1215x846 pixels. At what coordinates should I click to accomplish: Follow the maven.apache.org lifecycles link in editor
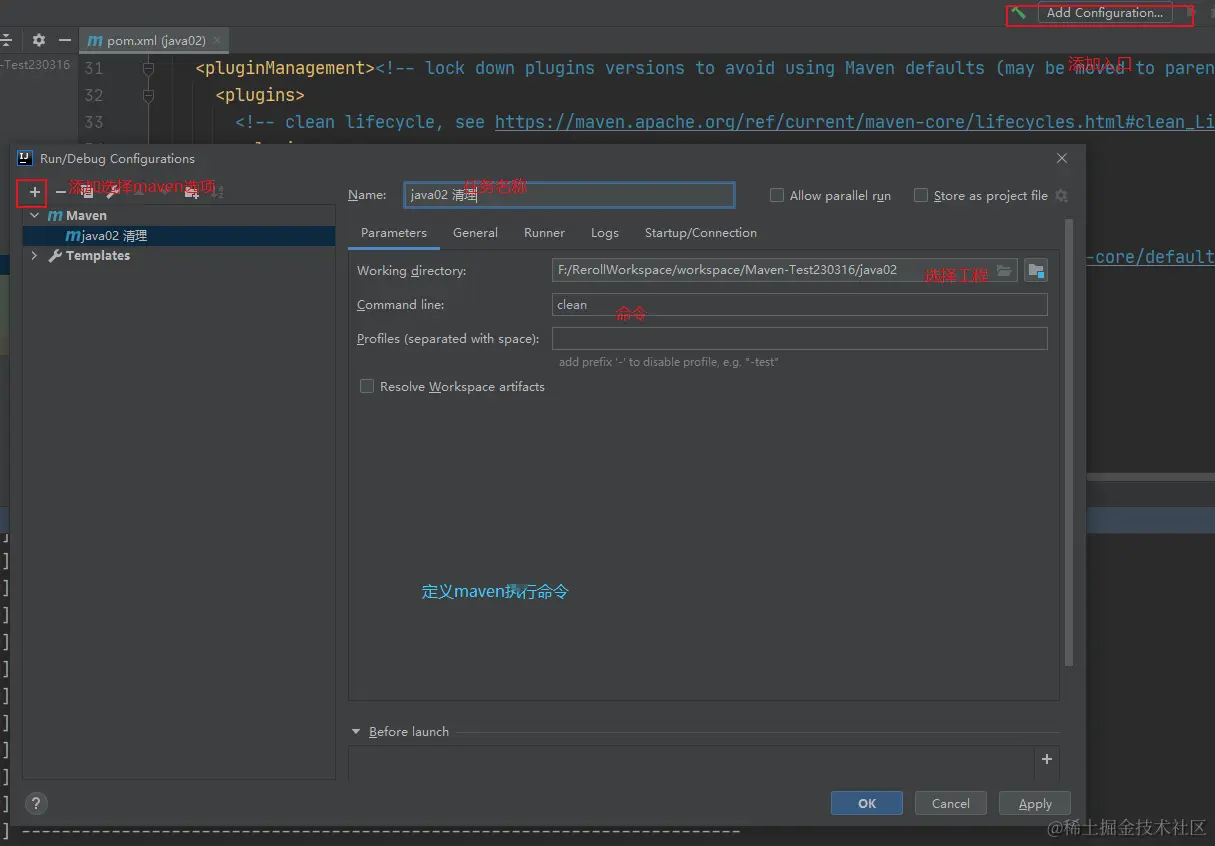click(854, 122)
